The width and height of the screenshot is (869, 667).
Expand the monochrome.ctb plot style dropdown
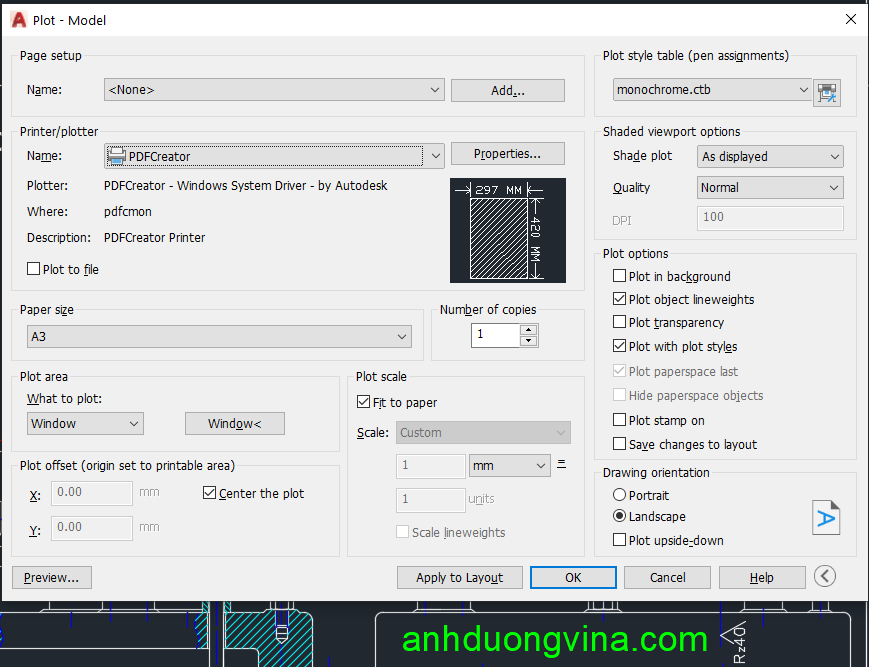point(711,90)
